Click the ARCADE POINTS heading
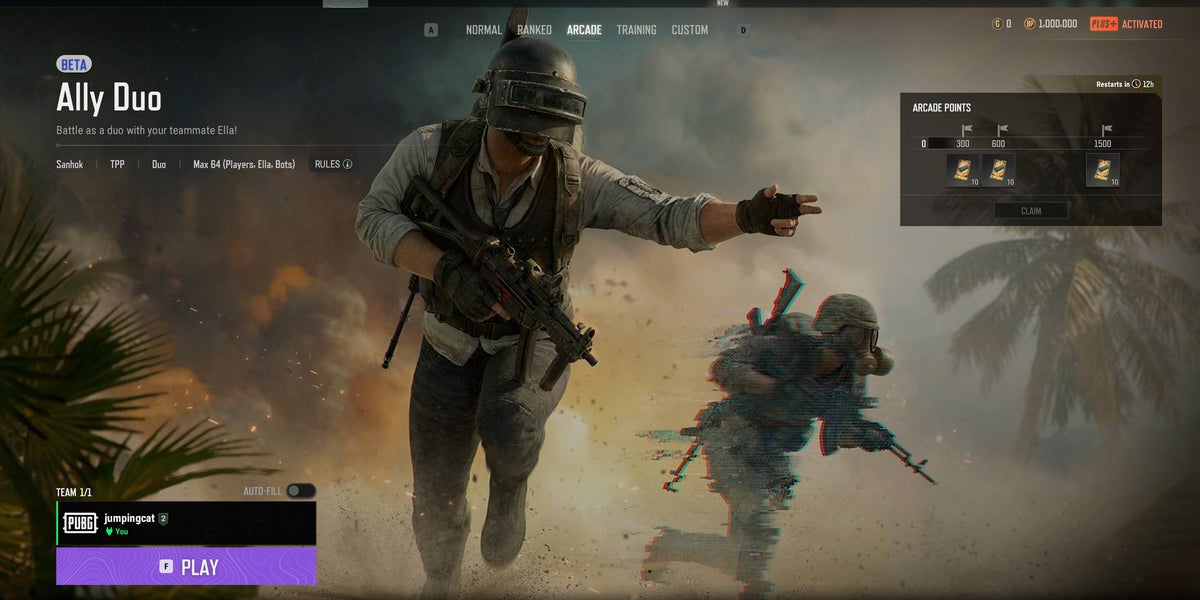 pyautogui.click(x=942, y=108)
